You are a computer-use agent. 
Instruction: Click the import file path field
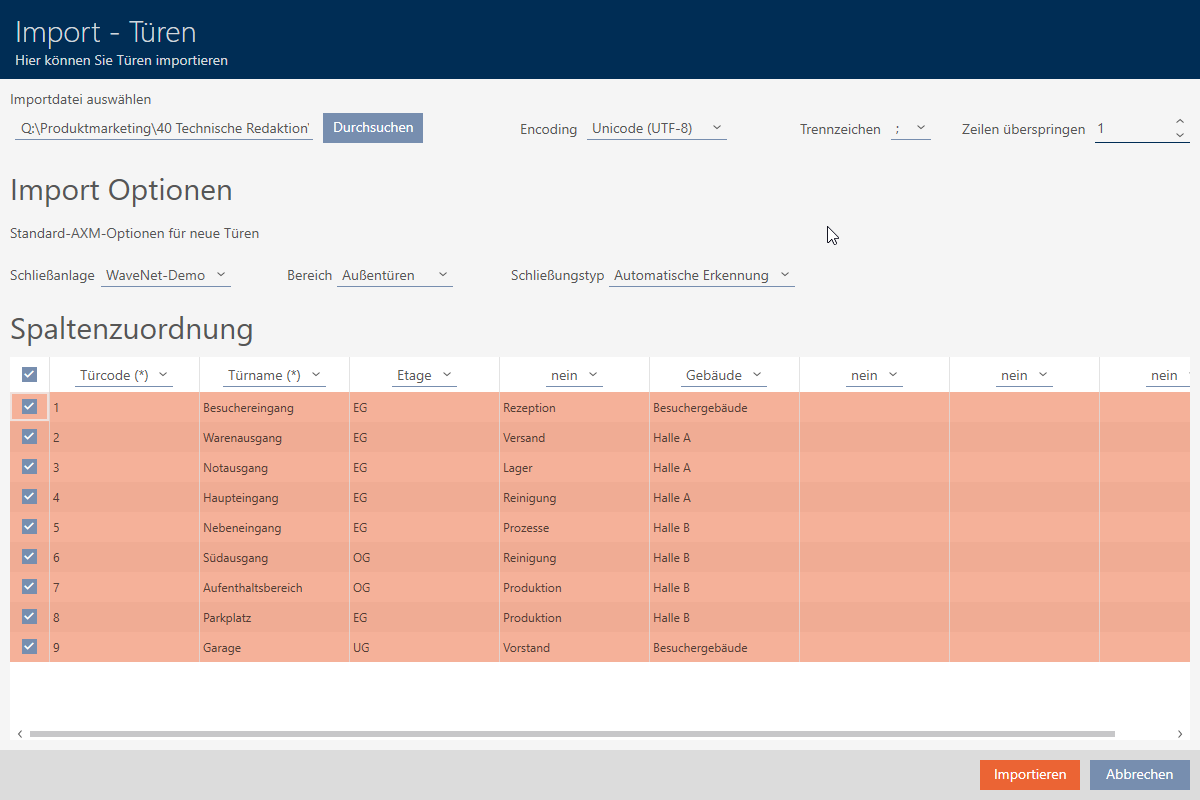coord(164,129)
